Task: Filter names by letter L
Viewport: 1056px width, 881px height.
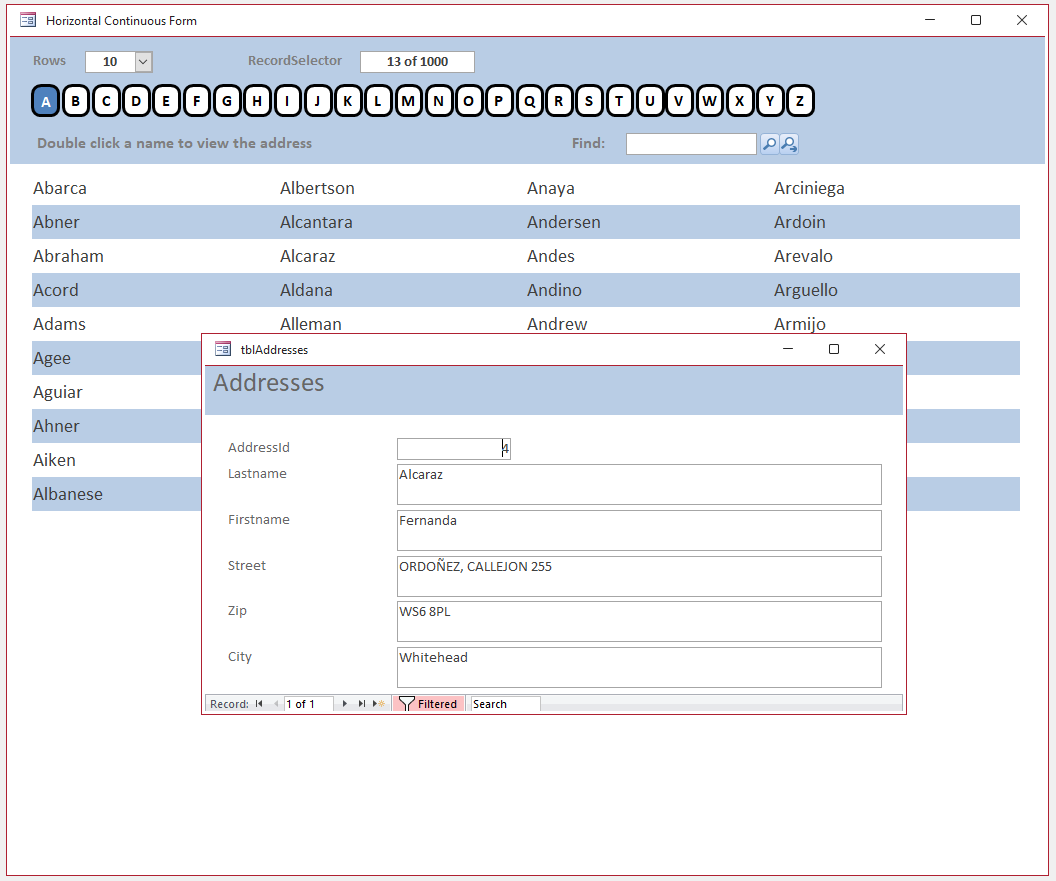Action: click(x=378, y=101)
